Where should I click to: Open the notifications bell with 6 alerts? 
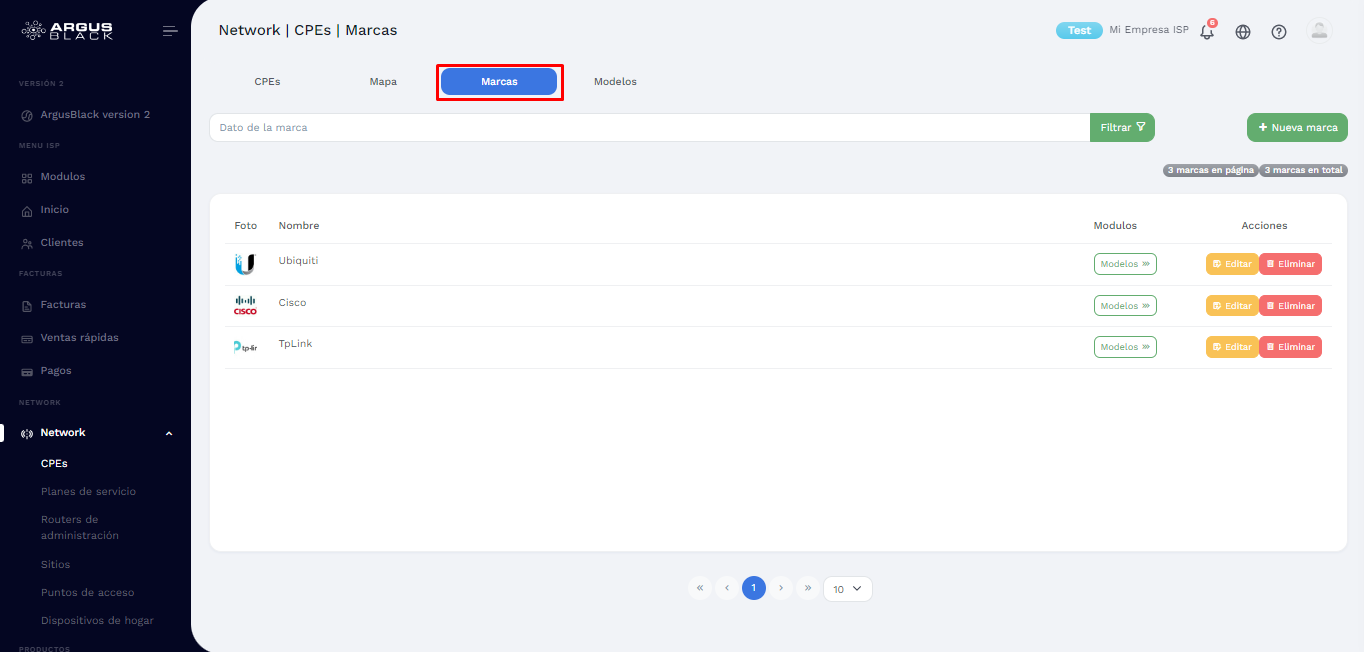tap(1206, 31)
